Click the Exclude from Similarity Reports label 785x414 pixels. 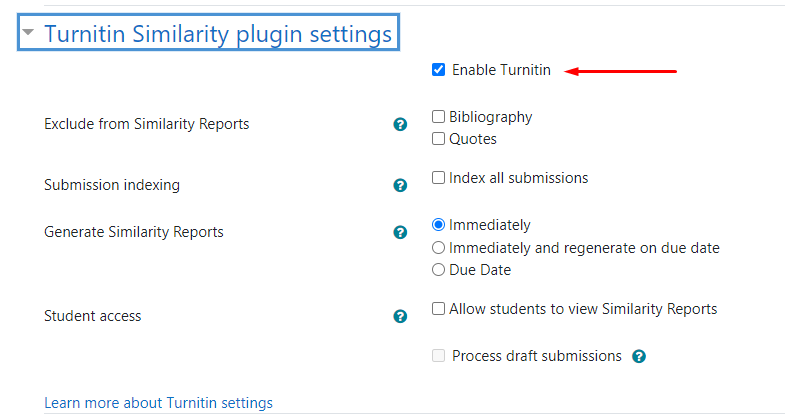(x=147, y=124)
